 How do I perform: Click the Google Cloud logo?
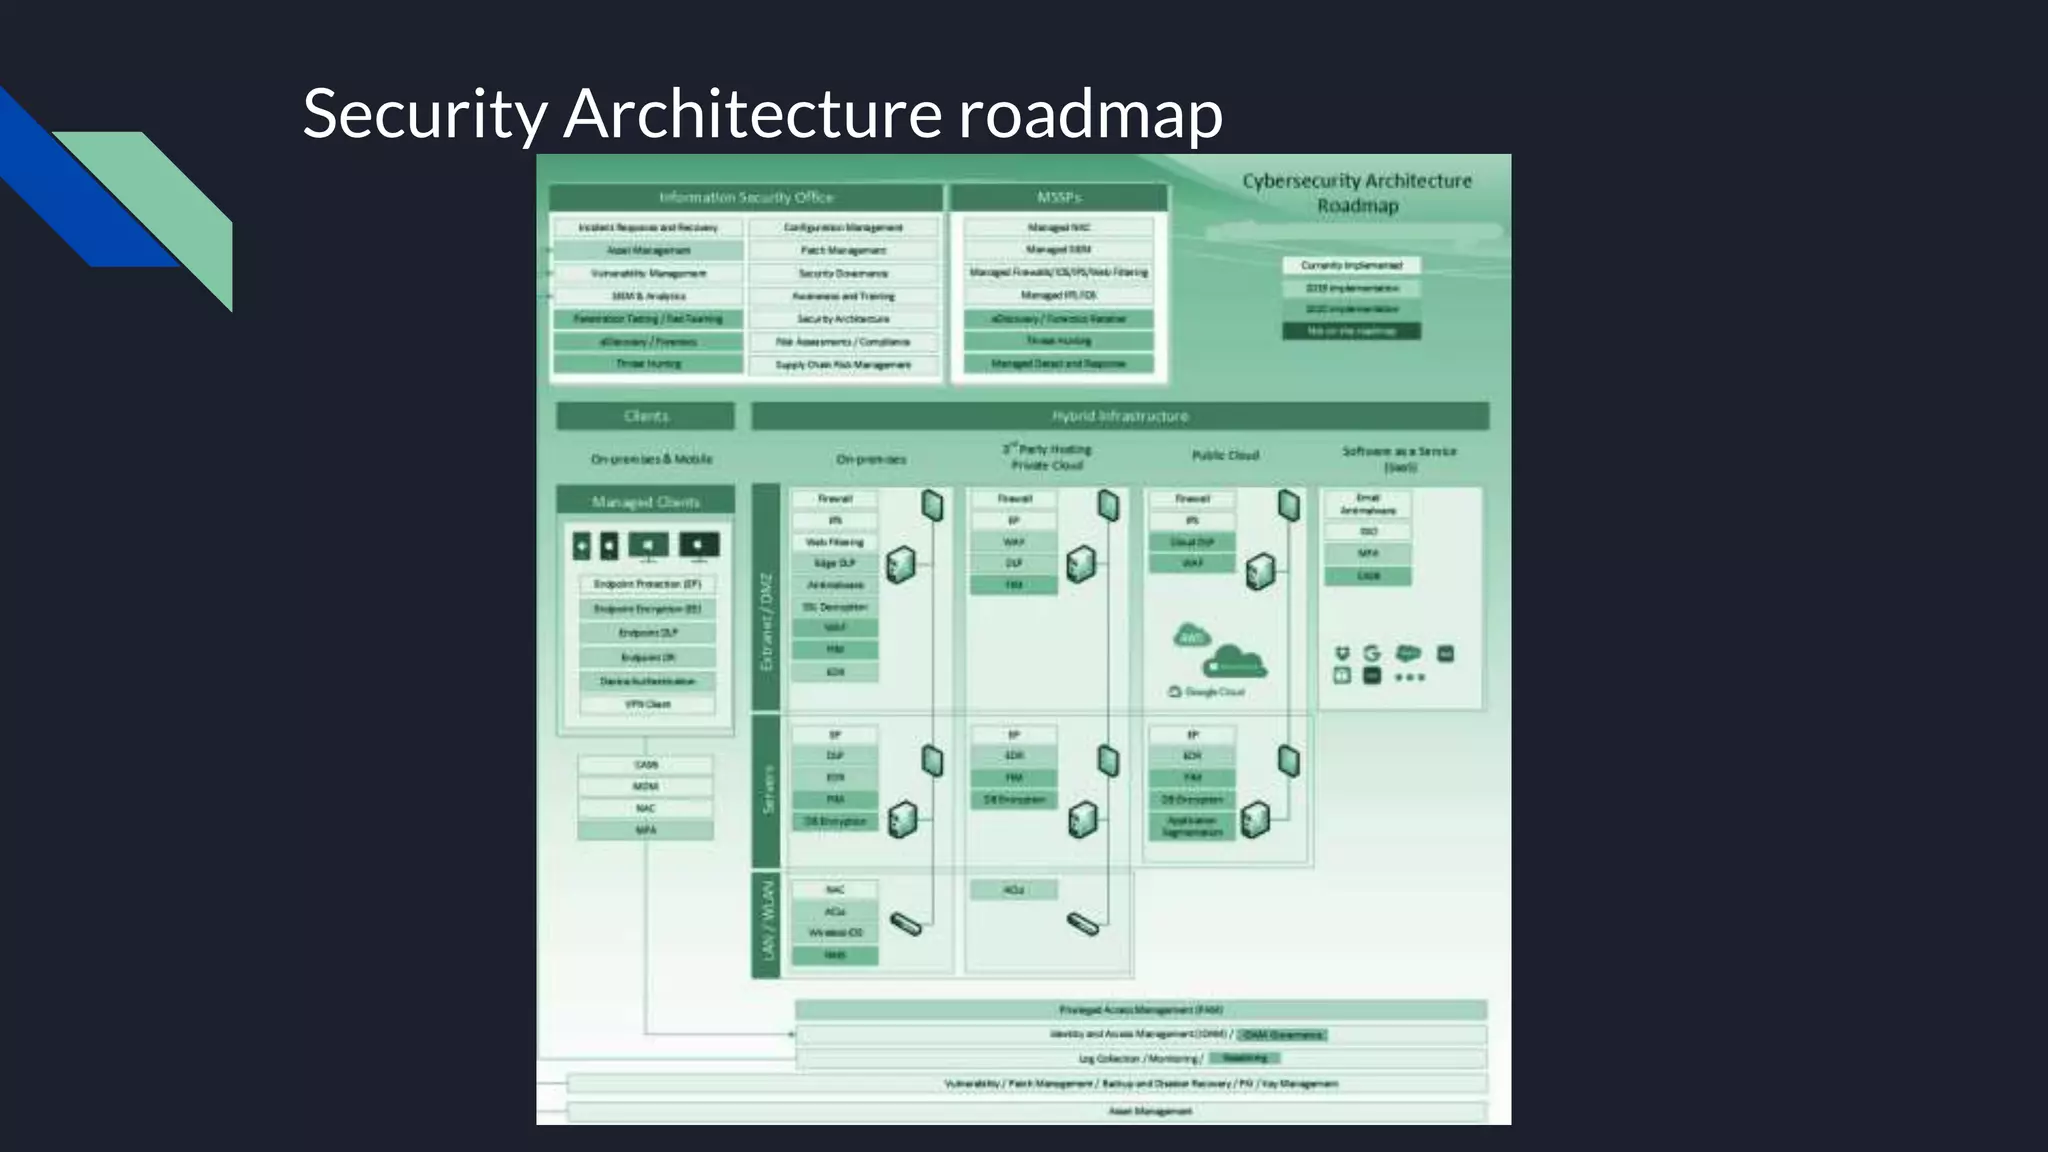(1207, 692)
